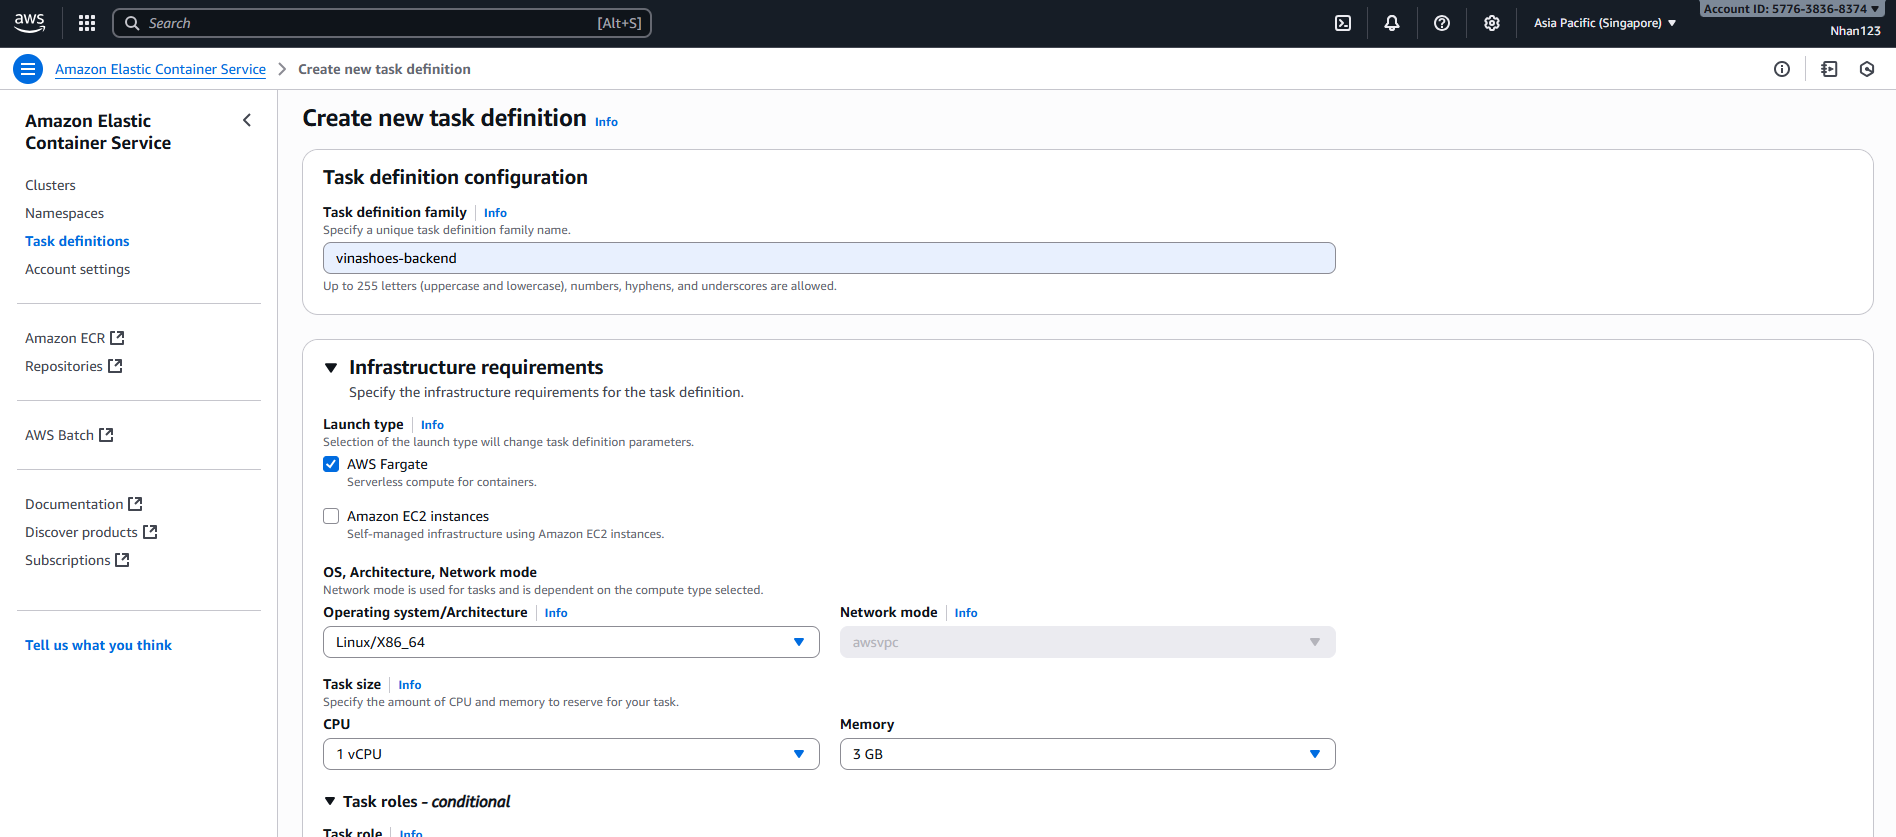Click the Nhan123 username label
Screen dimensions: 1896x837
click(1855, 31)
